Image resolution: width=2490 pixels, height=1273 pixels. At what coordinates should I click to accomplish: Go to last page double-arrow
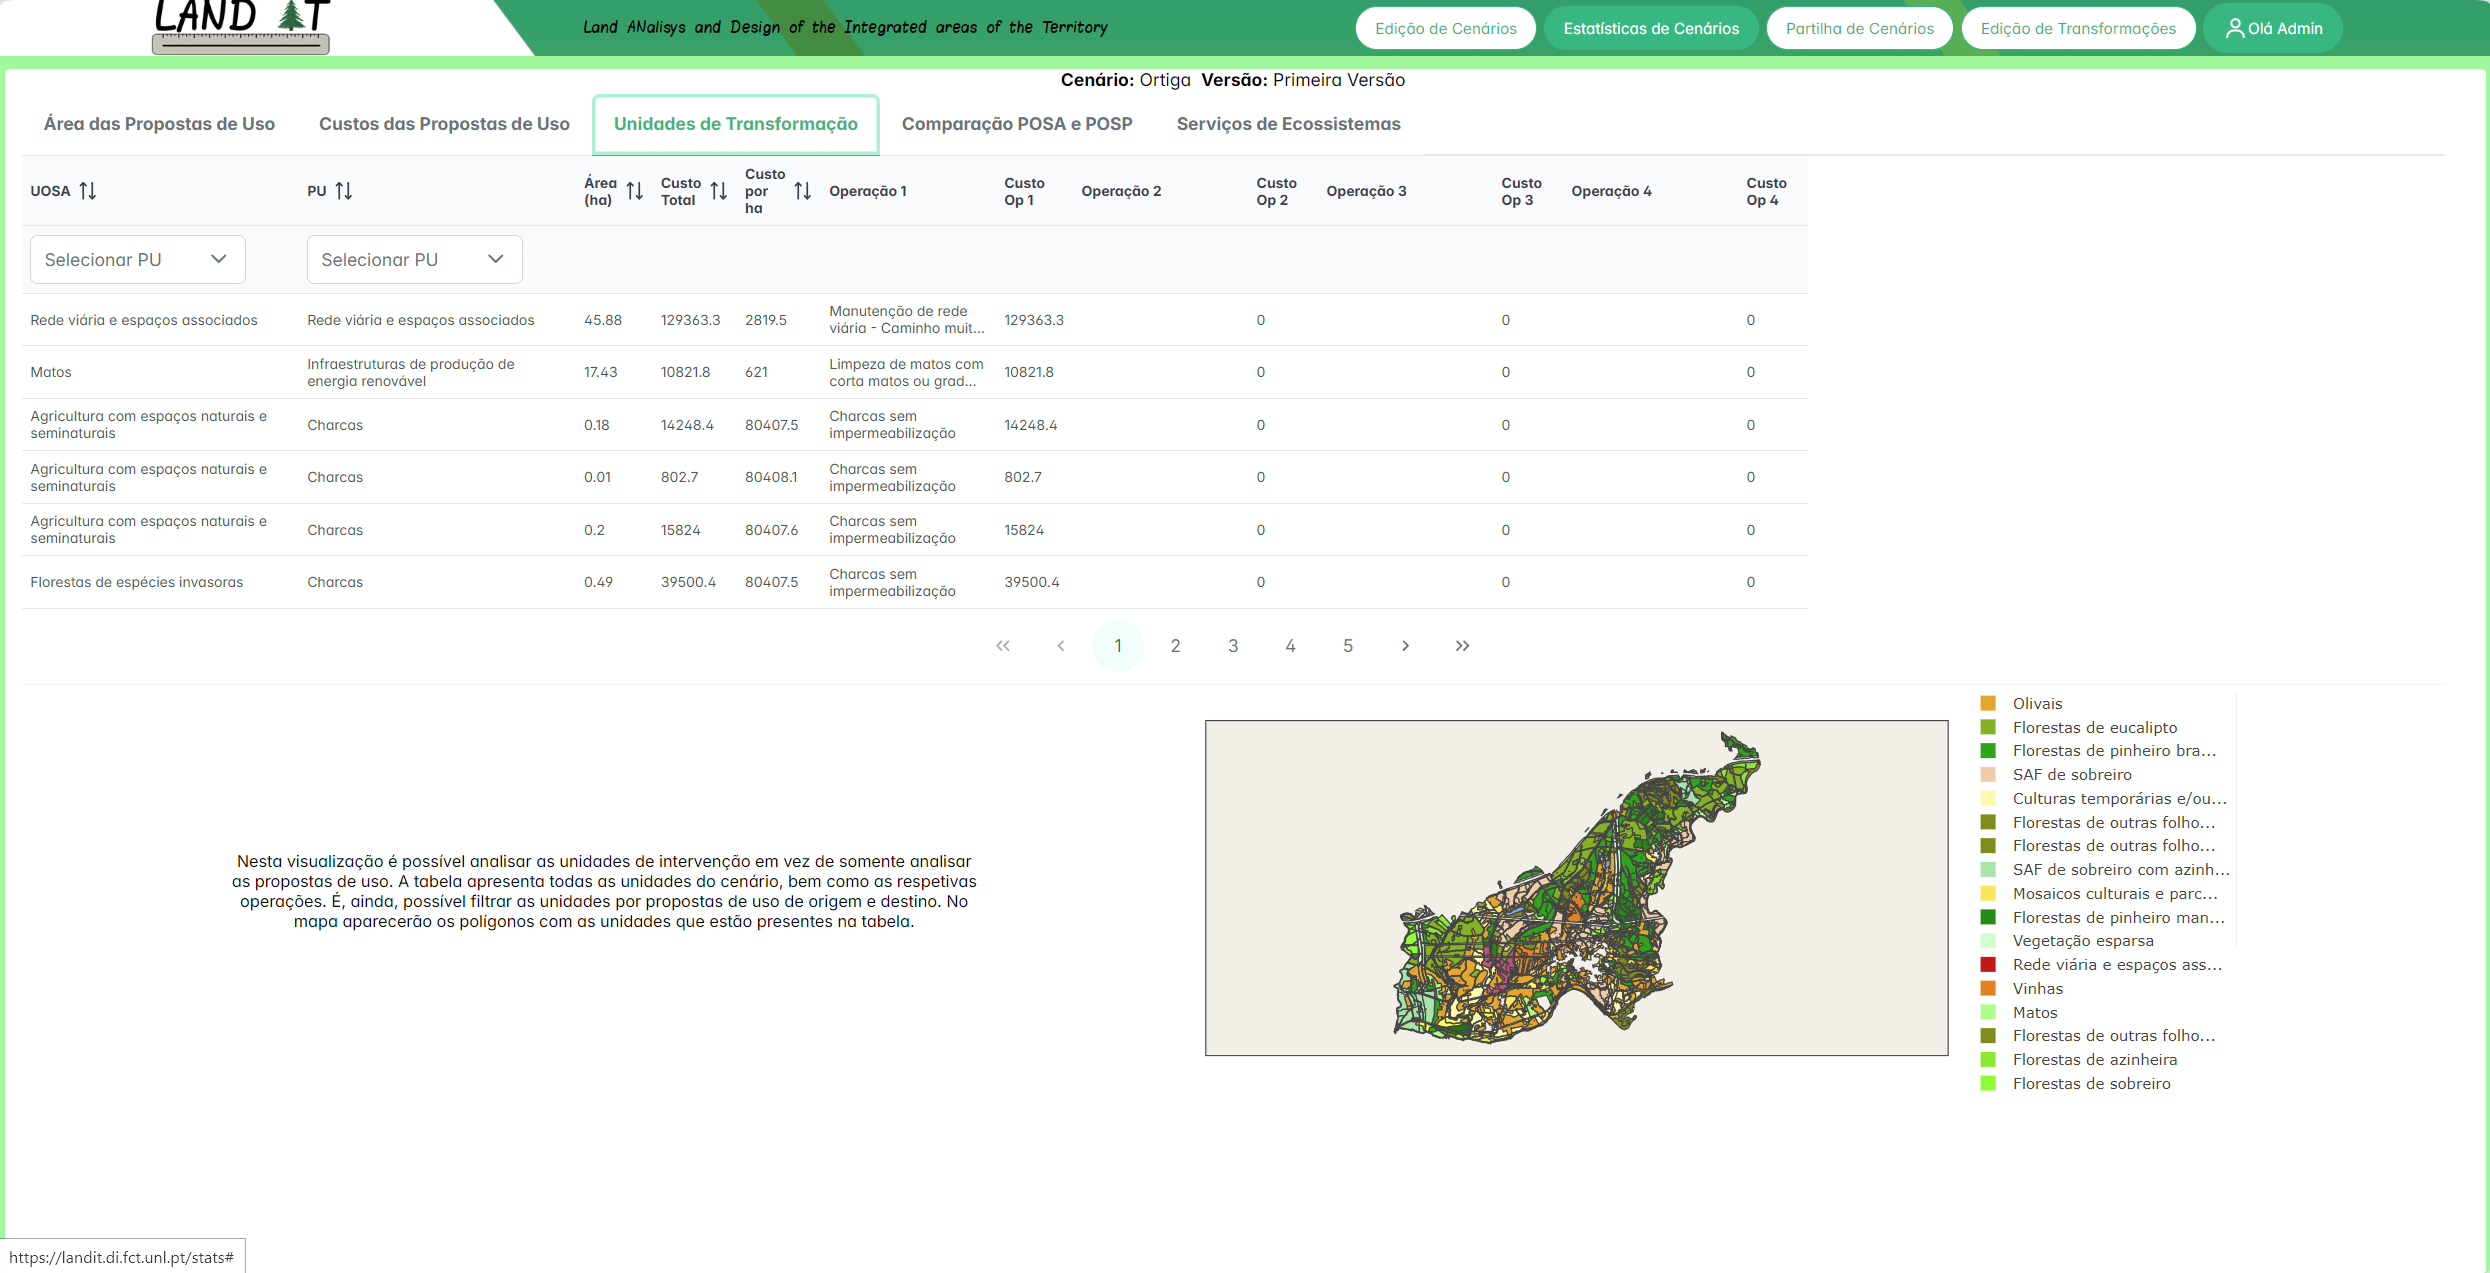1462,646
